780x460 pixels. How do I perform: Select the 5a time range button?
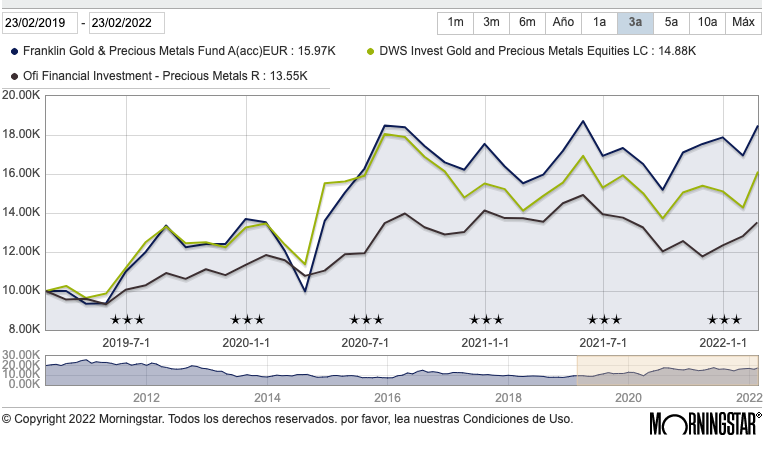(671, 23)
